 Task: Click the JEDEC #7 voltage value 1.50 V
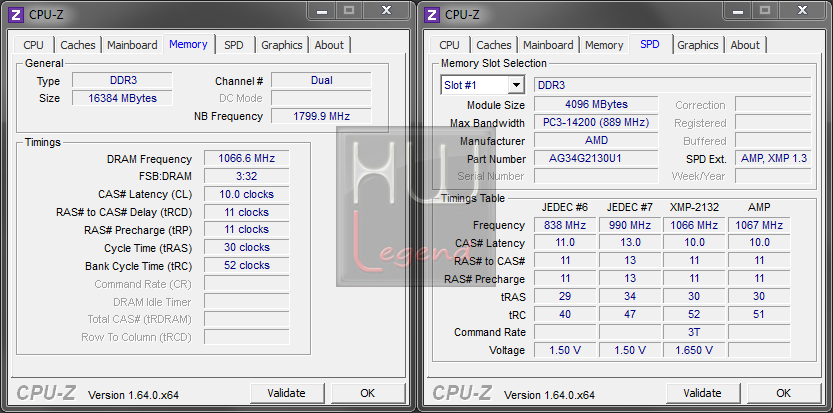point(630,350)
